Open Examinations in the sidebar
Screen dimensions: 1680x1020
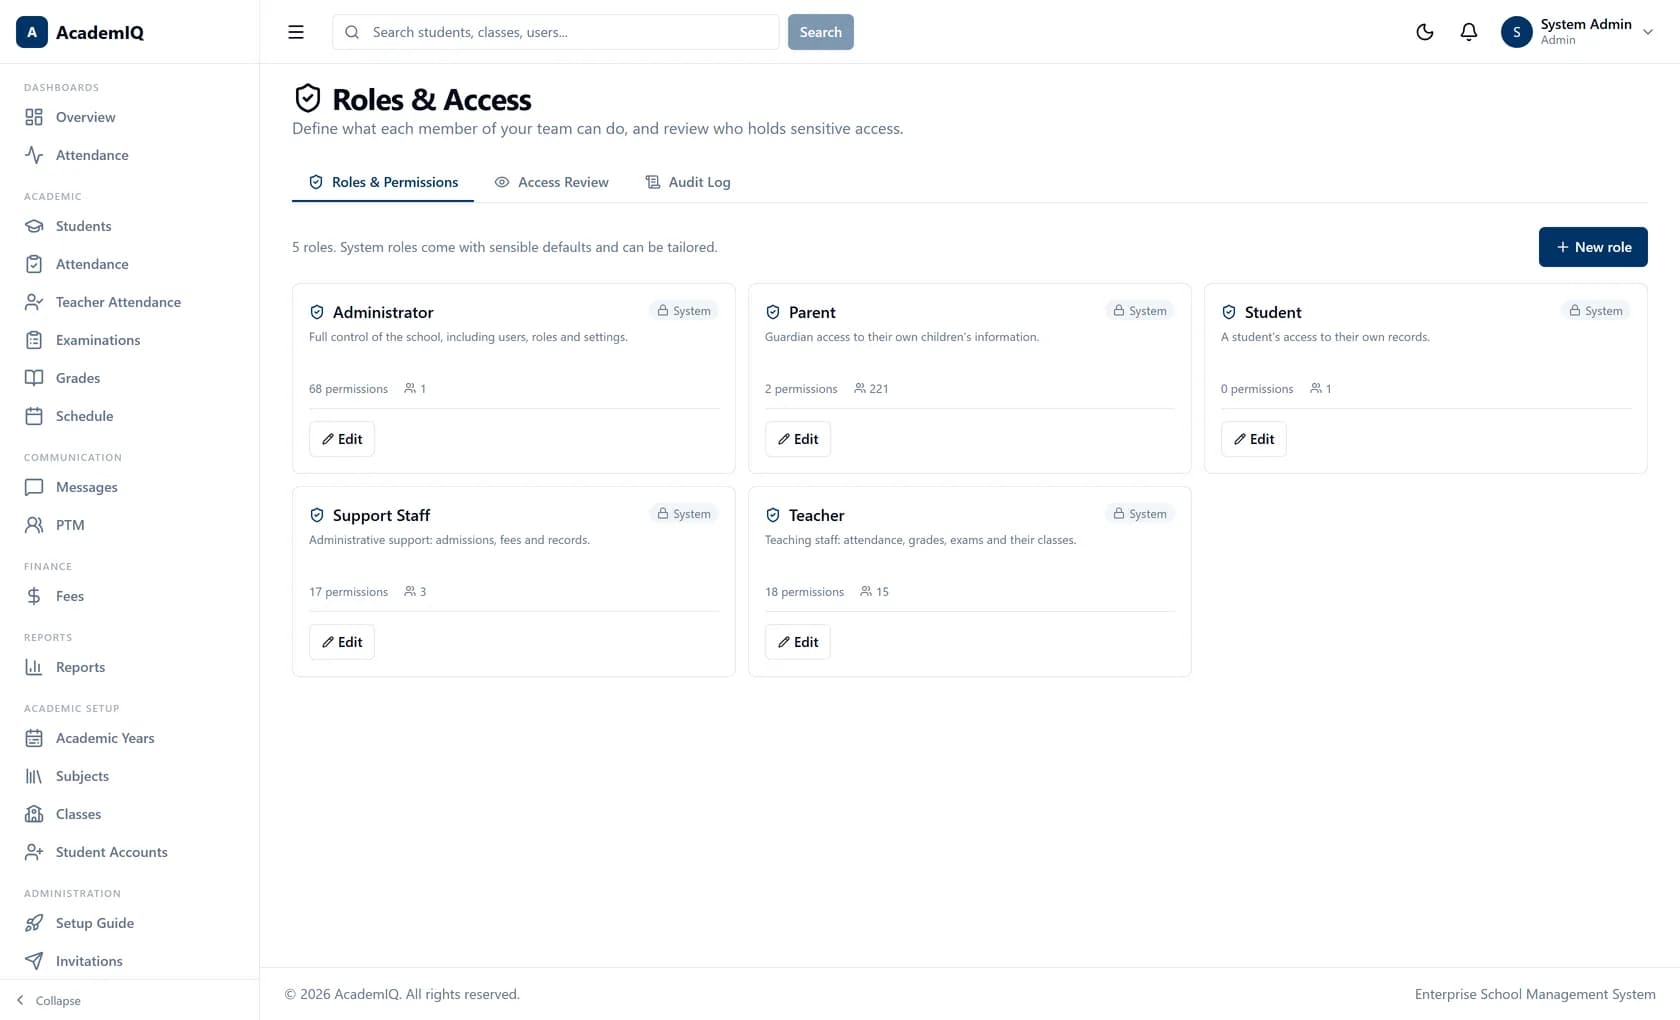coord(130,340)
